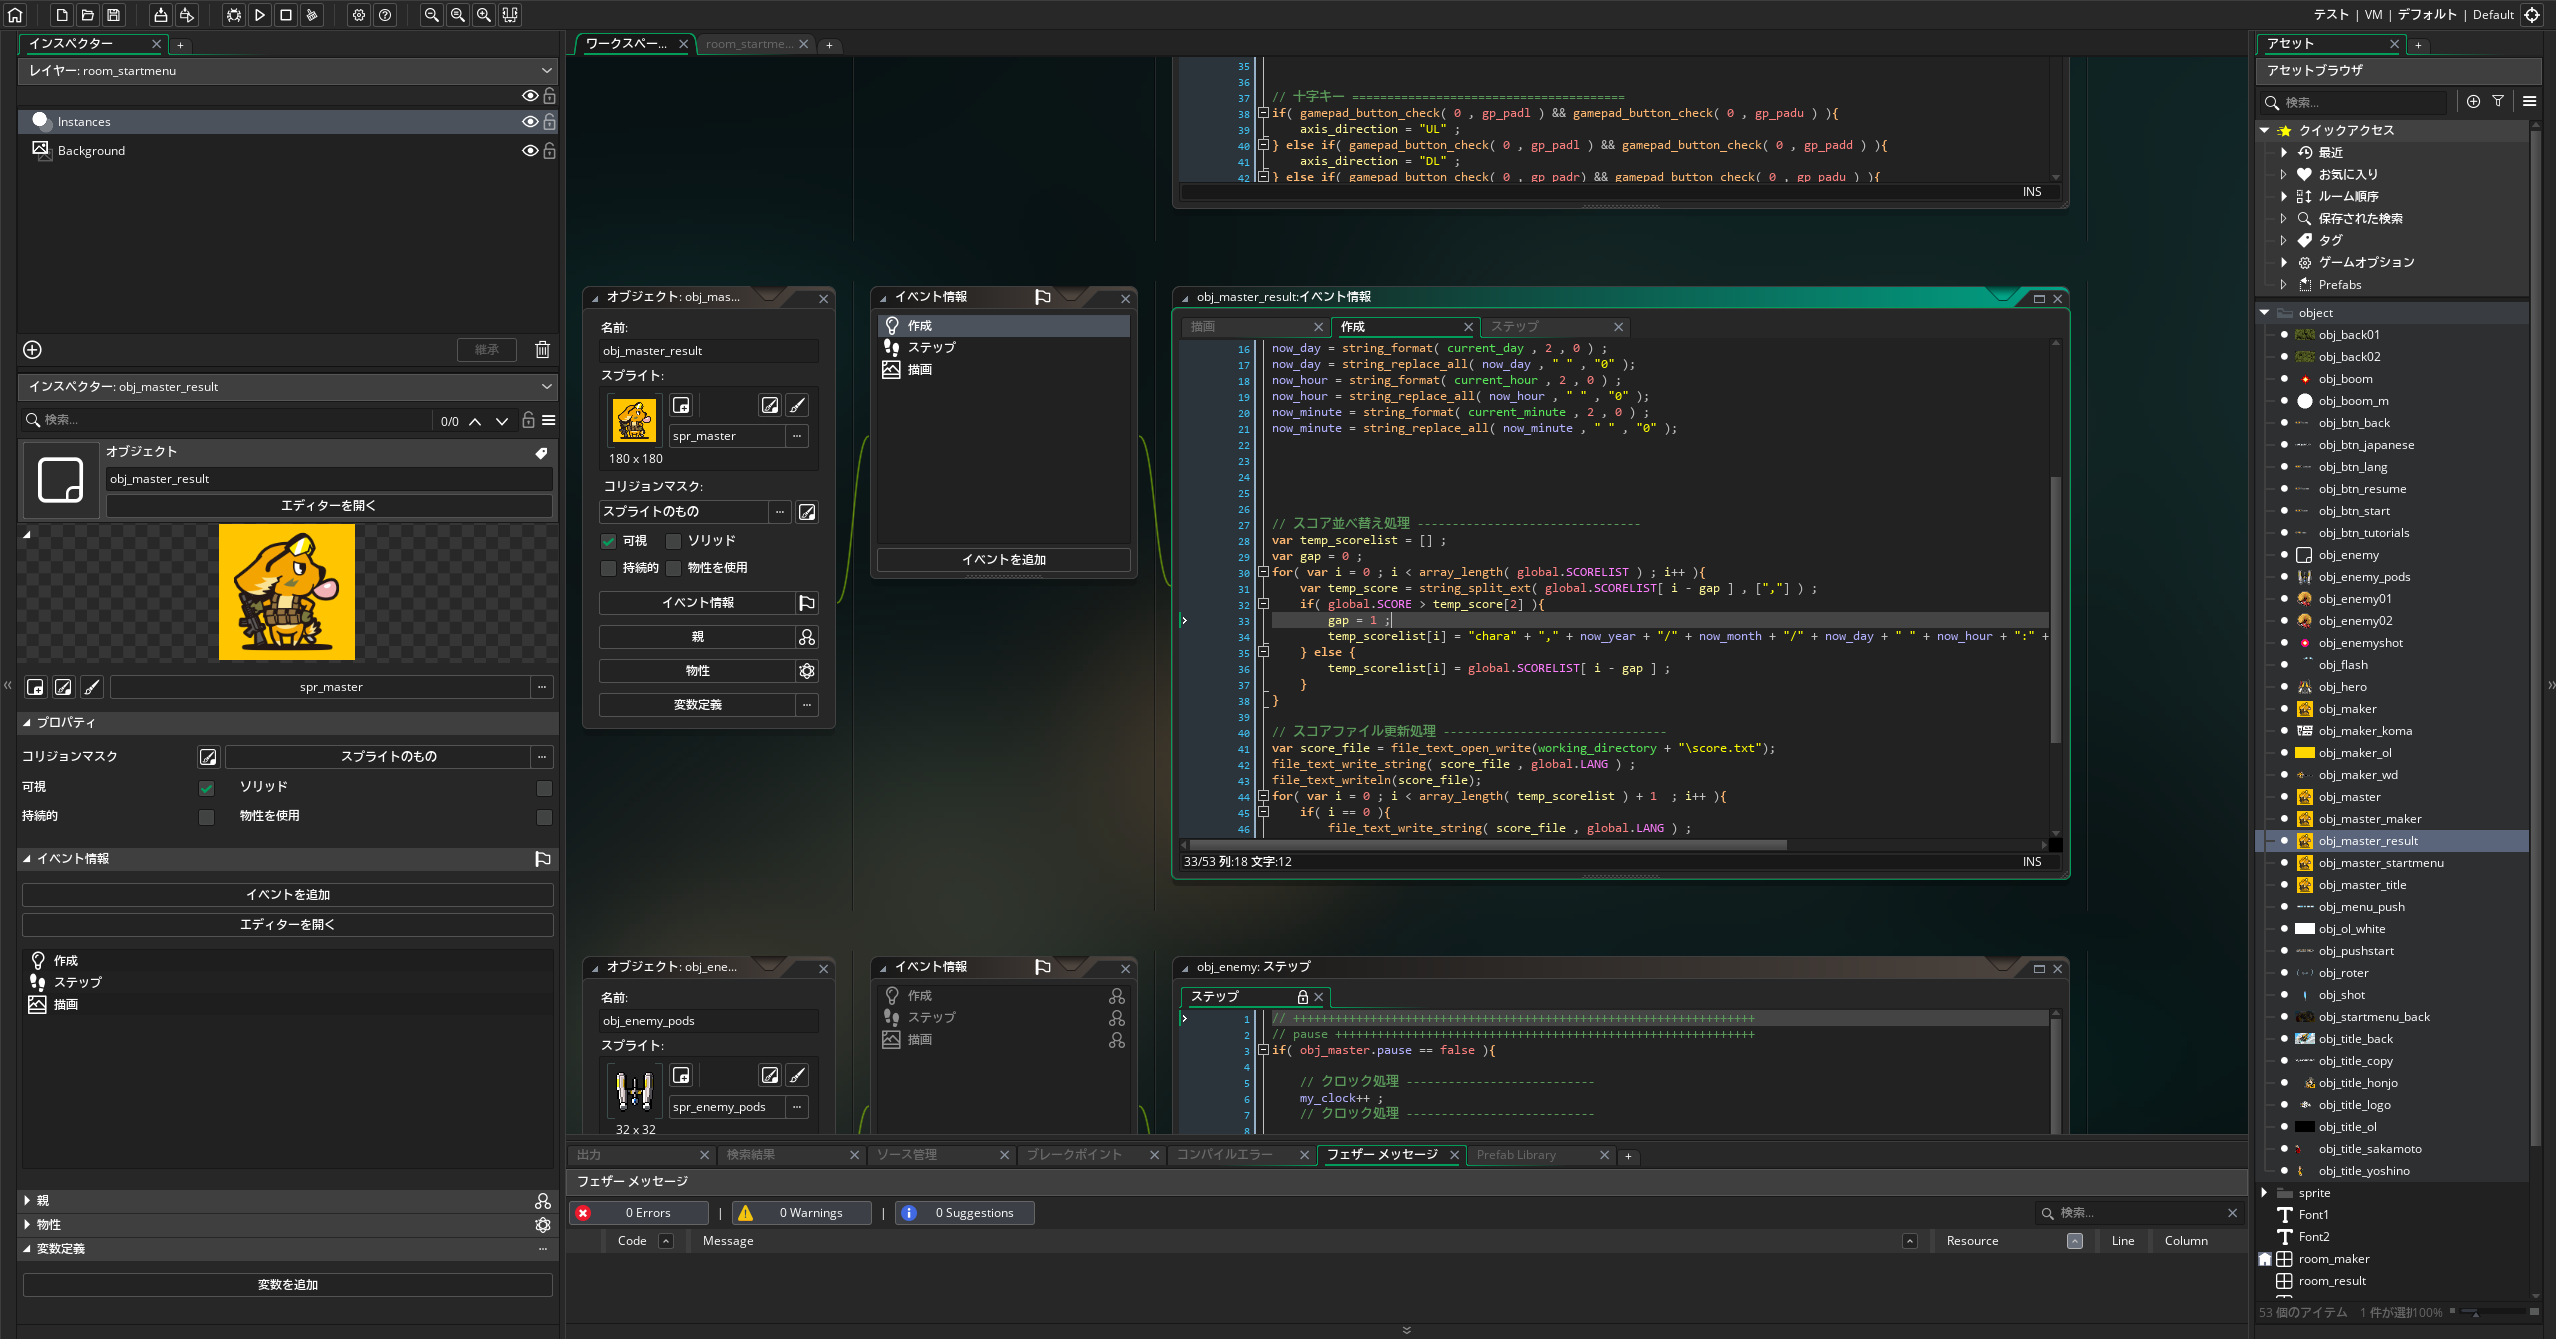Add new layer with plus circle icon

point(32,349)
